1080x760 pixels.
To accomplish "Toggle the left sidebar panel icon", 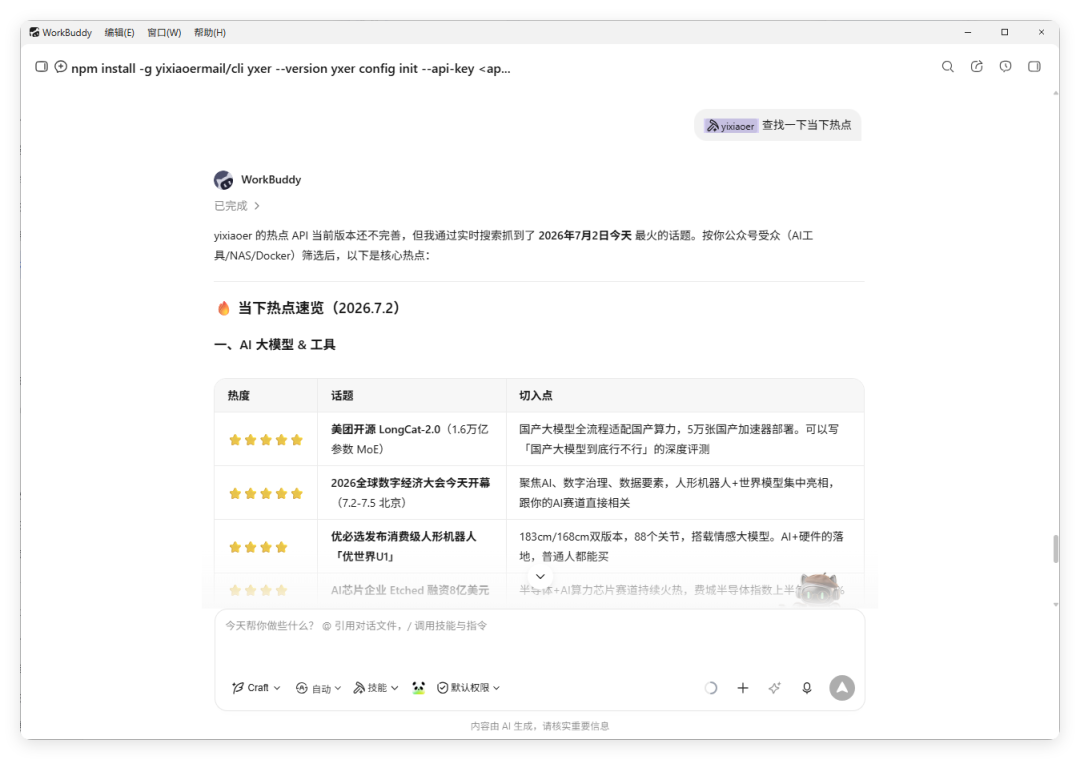I will [x=41, y=67].
